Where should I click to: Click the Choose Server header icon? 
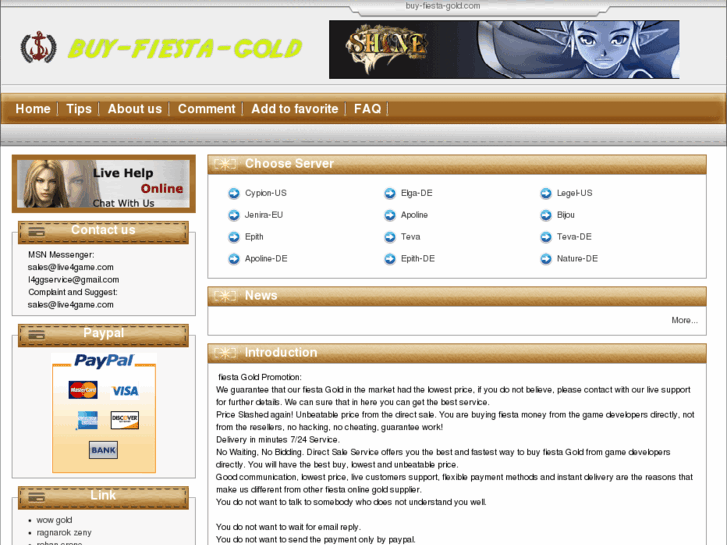tap(225, 164)
